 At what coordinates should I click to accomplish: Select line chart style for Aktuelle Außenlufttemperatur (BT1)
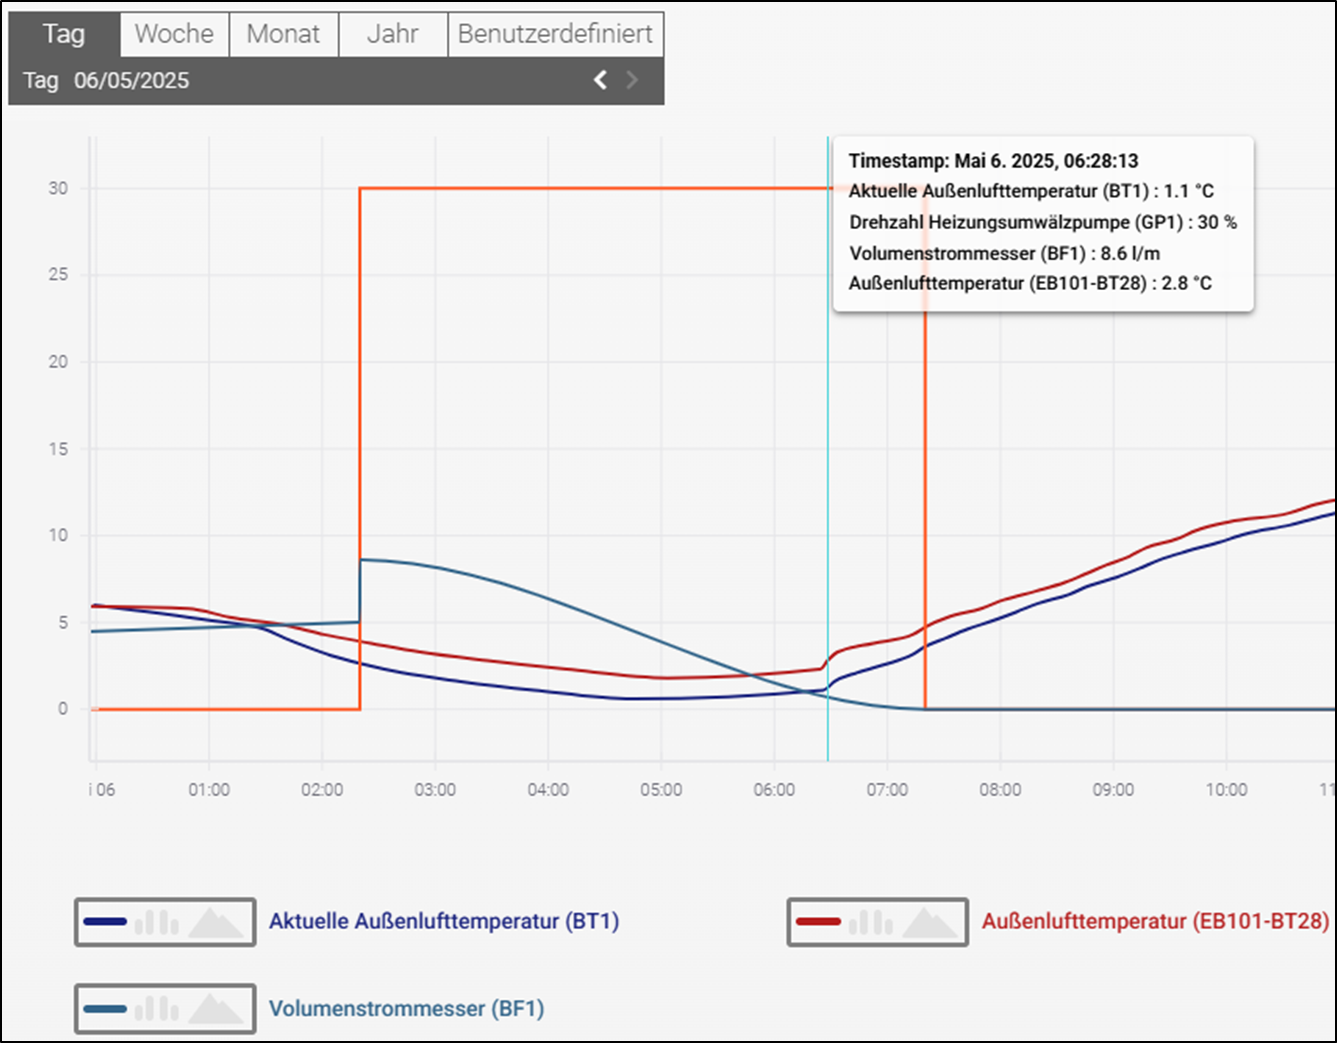coord(106,921)
